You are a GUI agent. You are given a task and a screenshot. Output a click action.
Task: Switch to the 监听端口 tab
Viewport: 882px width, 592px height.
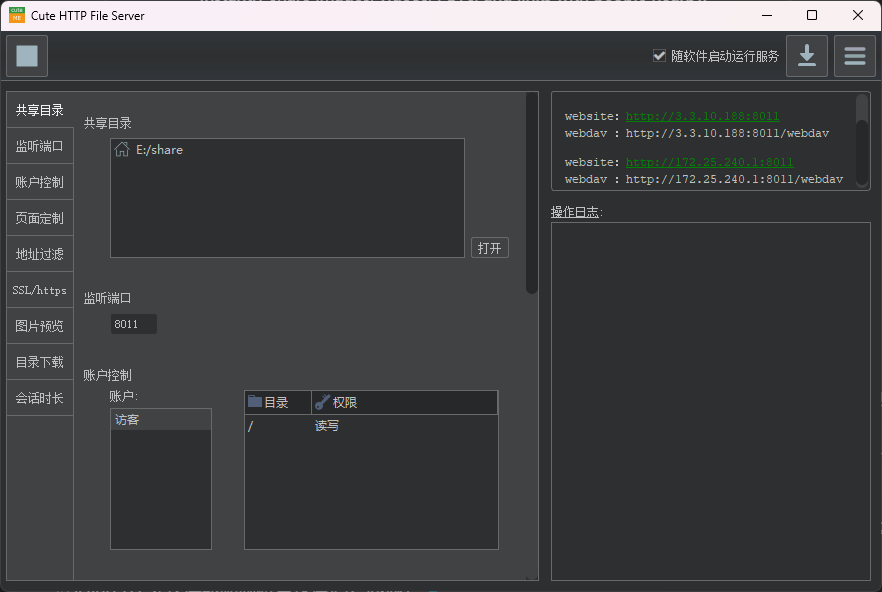pyautogui.click(x=40, y=146)
